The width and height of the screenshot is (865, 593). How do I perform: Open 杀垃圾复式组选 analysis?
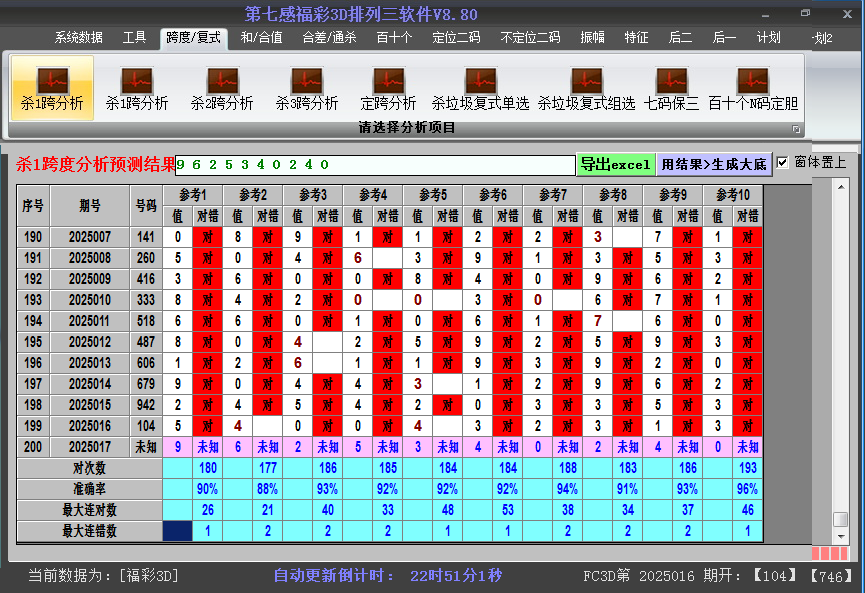tap(586, 88)
